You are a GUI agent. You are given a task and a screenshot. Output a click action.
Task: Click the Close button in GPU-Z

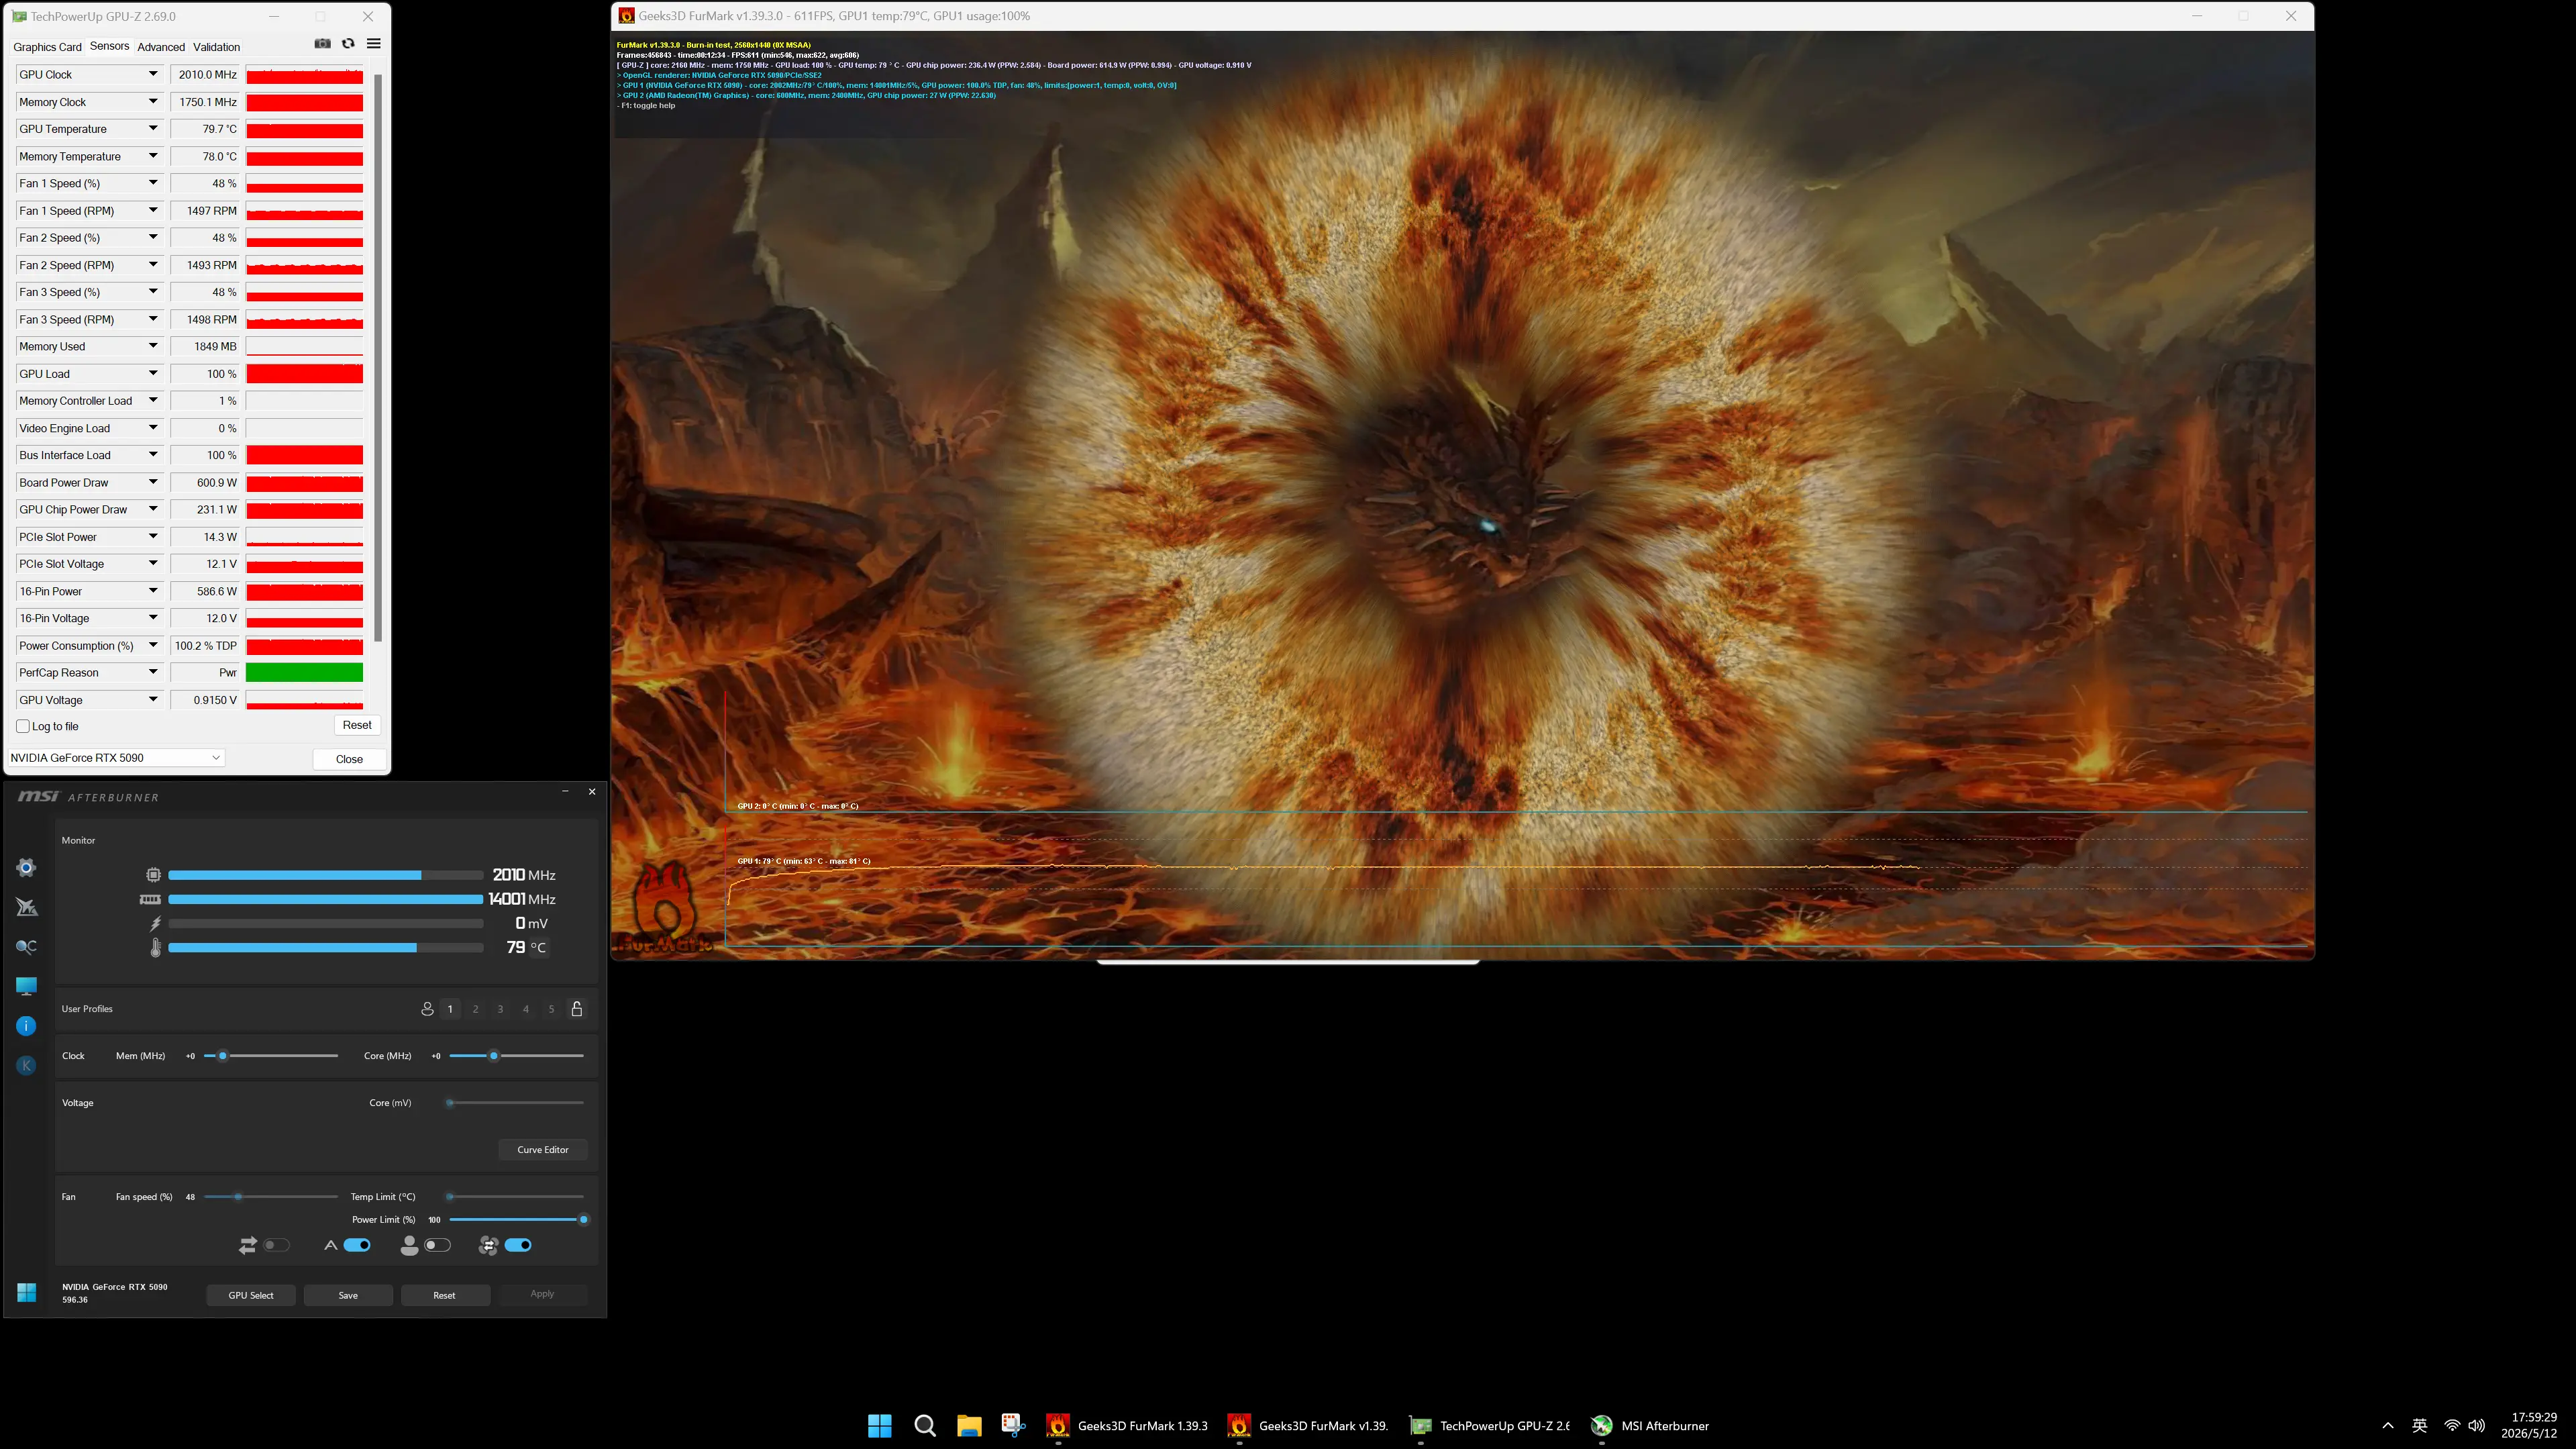pos(349,759)
